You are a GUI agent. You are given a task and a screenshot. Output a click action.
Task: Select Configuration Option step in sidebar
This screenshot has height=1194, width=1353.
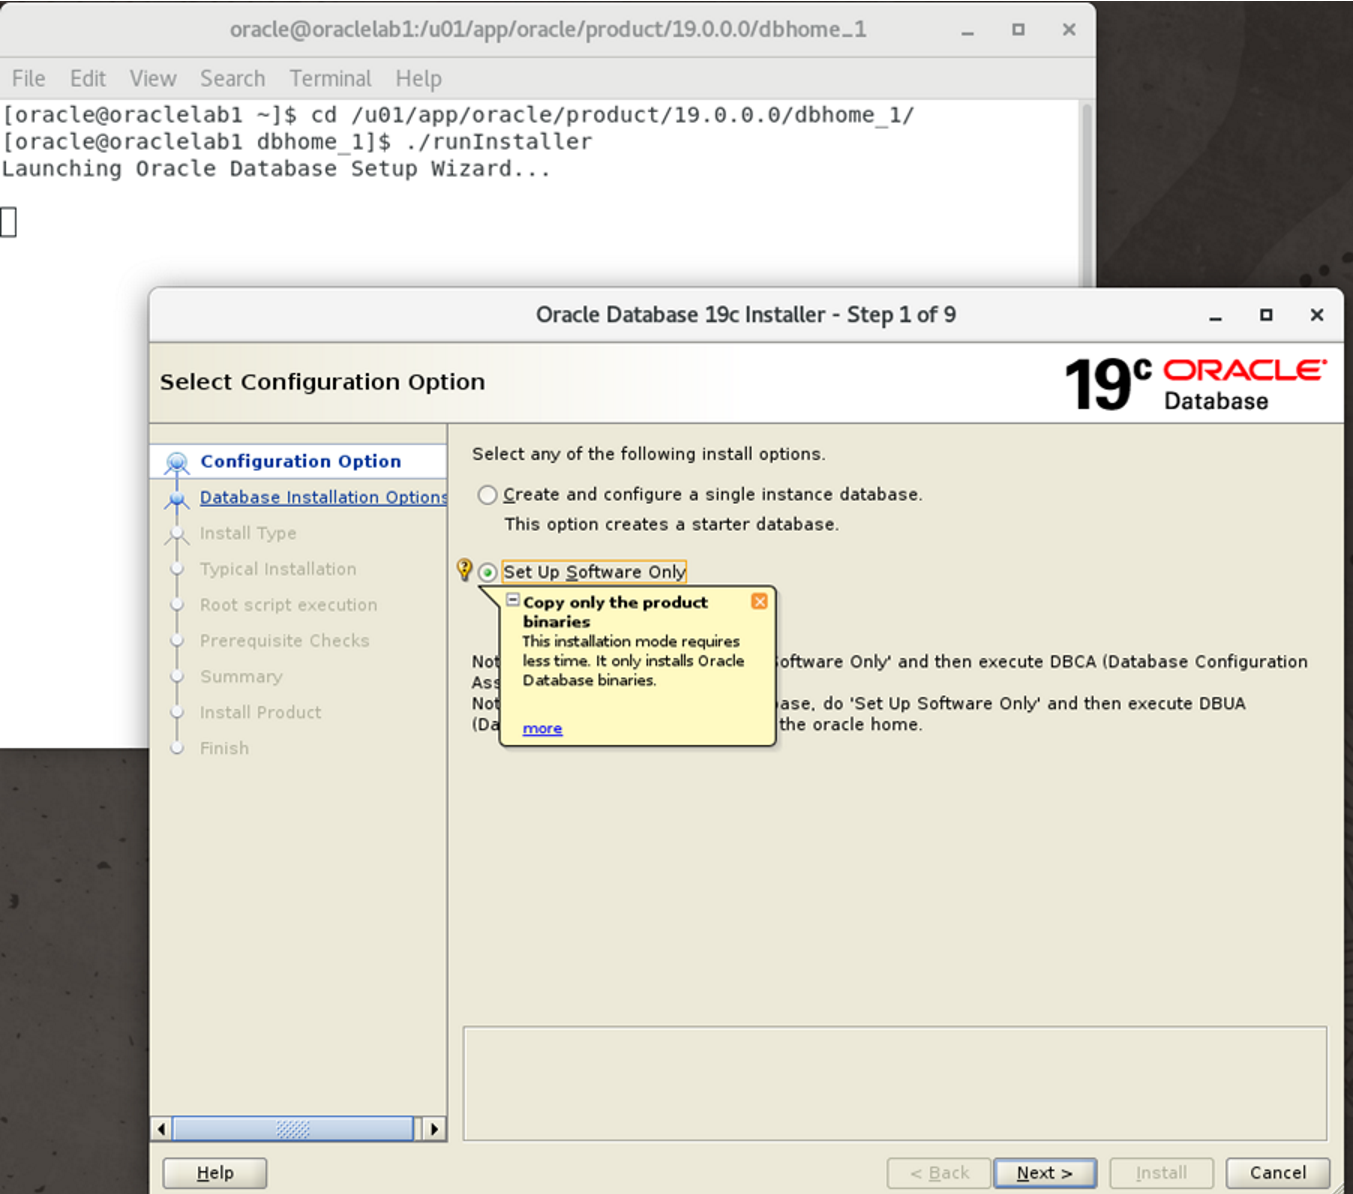pos(300,461)
